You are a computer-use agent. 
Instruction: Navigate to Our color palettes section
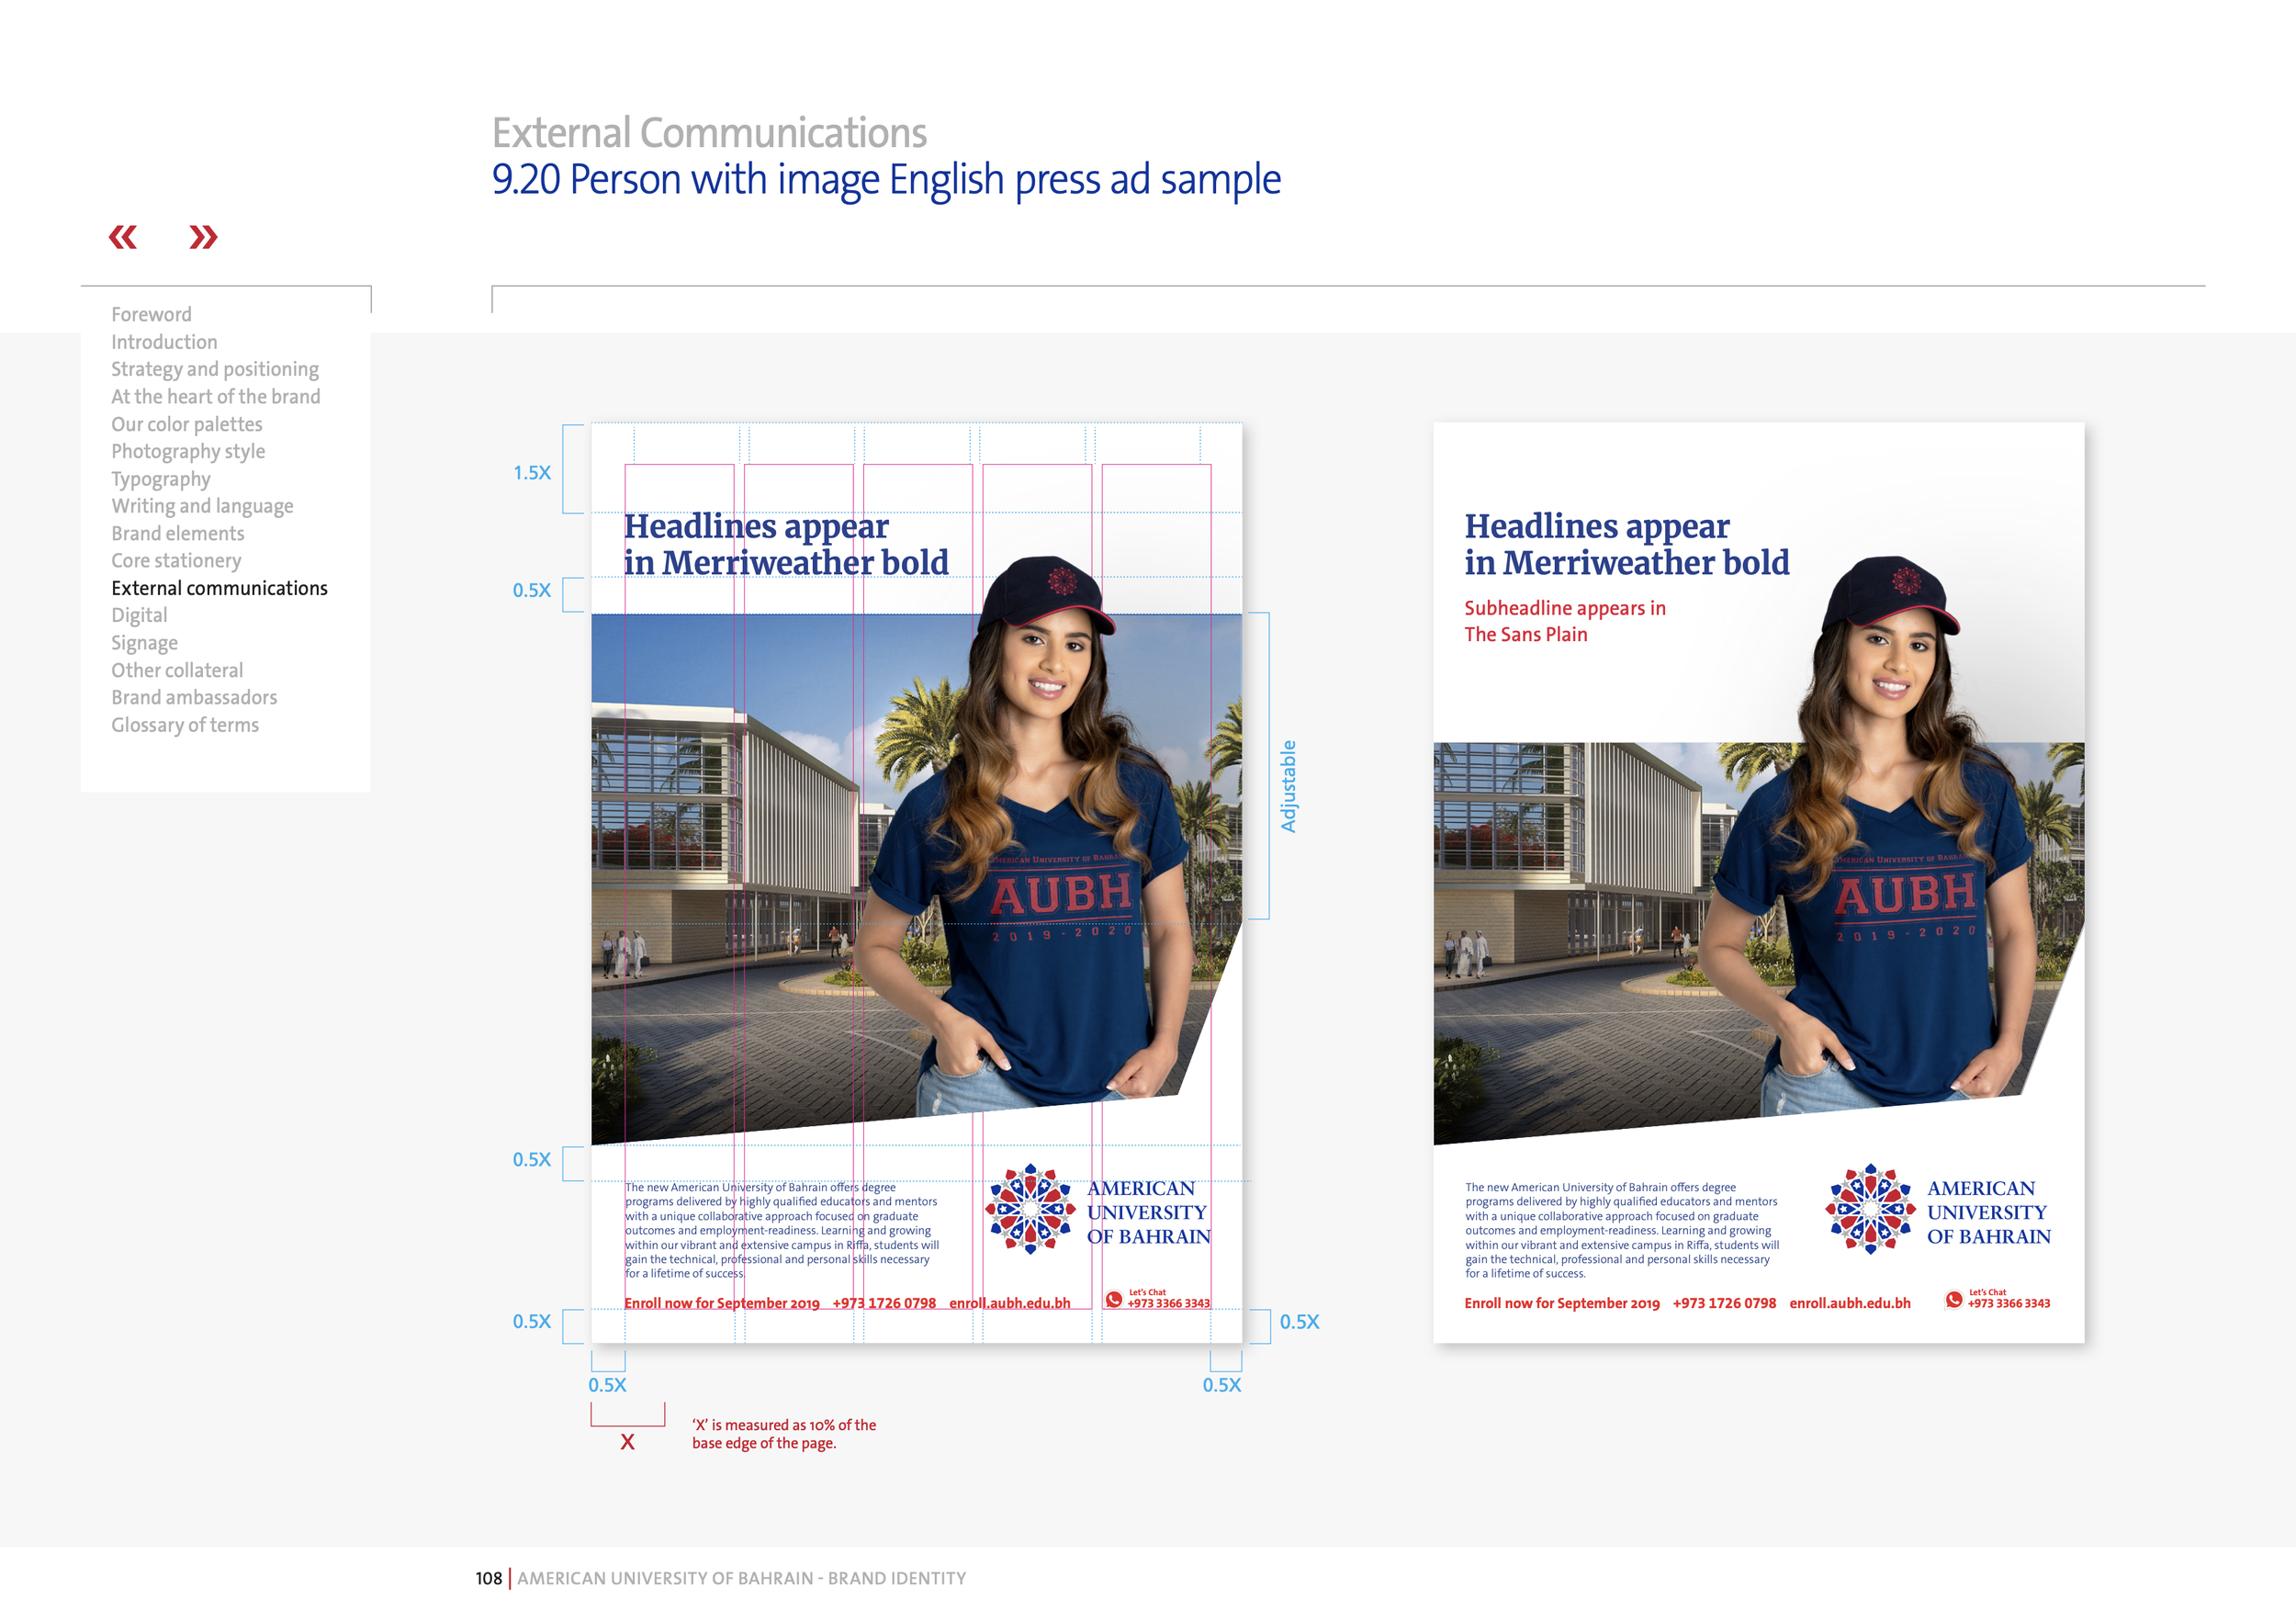[x=187, y=424]
